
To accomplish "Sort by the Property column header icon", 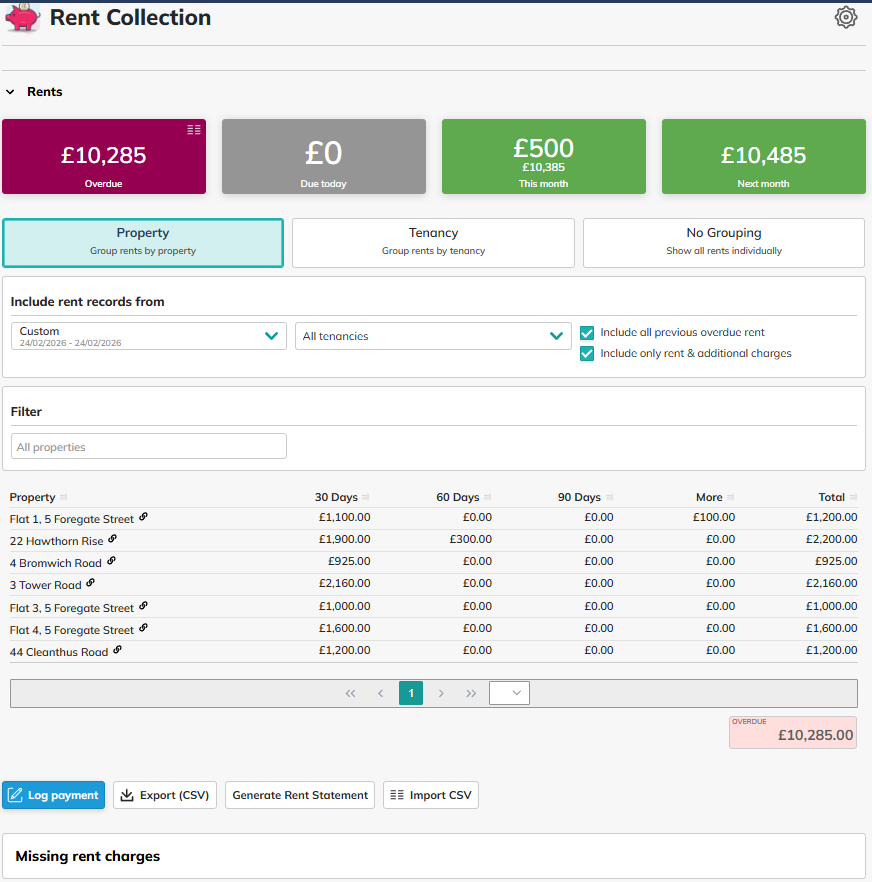I will pos(64,497).
